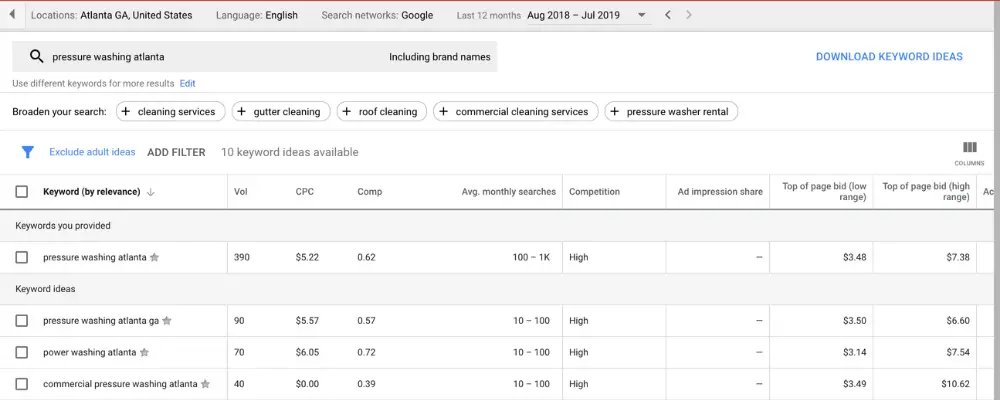Click the search magnifier icon
Viewport: 1000px width, 400px height.
pyautogui.click(x=36, y=57)
